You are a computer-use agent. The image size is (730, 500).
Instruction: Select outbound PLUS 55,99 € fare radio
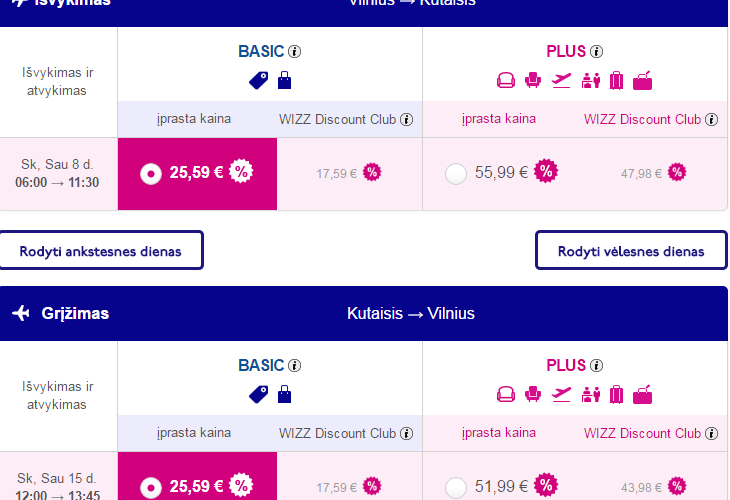pos(456,173)
